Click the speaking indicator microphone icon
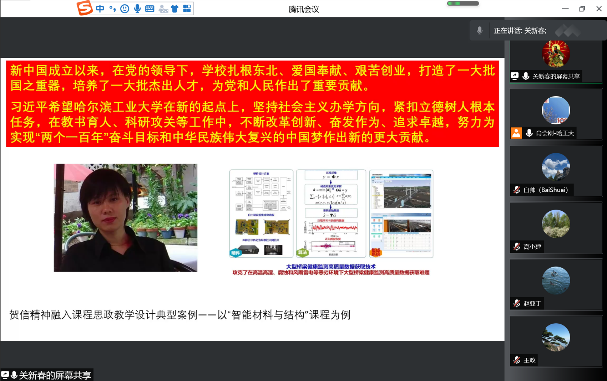Screen dimensions: 607x381 click(480, 30)
